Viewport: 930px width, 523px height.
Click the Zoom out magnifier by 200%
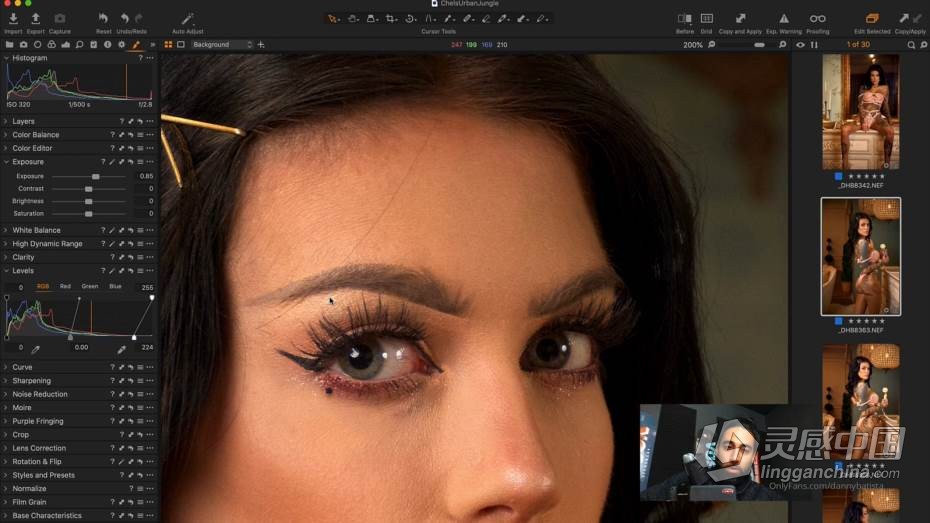pyautogui.click(x=712, y=44)
